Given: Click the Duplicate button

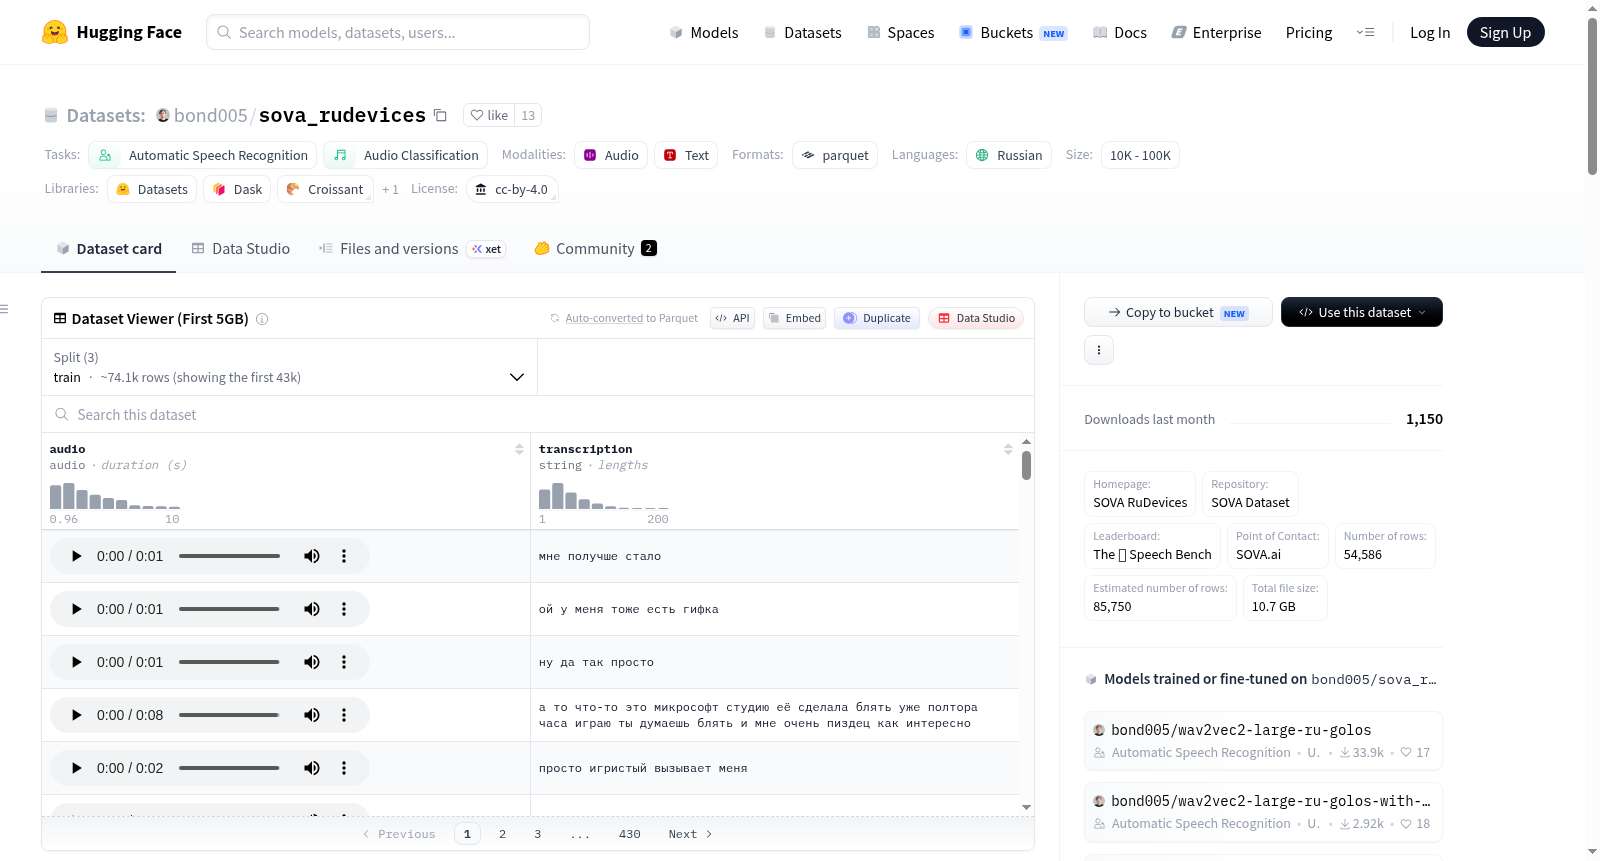Looking at the screenshot, I should point(877,318).
